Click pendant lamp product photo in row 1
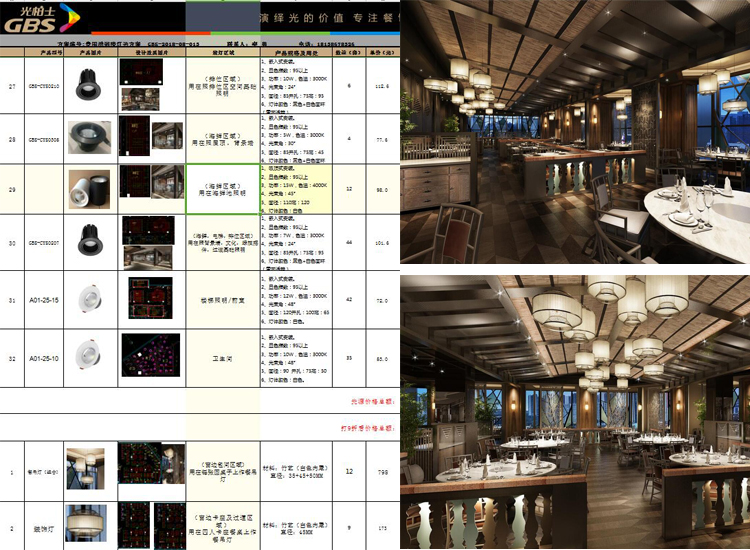This screenshot has width=750, height=550. [x=85, y=469]
